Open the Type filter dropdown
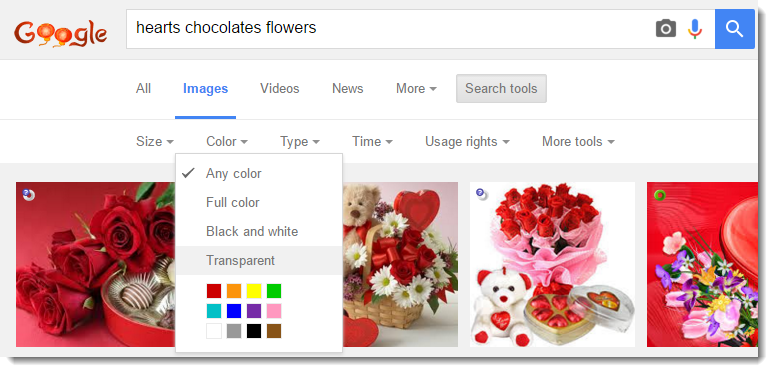 point(300,141)
